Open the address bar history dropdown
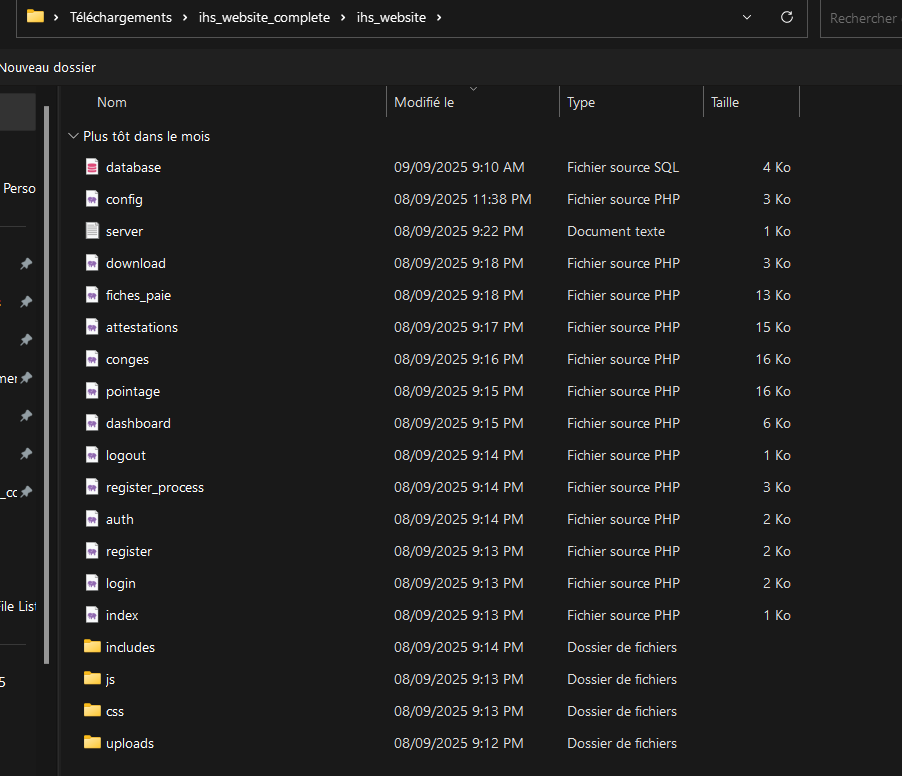Screen dimensions: 902x776 point(747,17)
